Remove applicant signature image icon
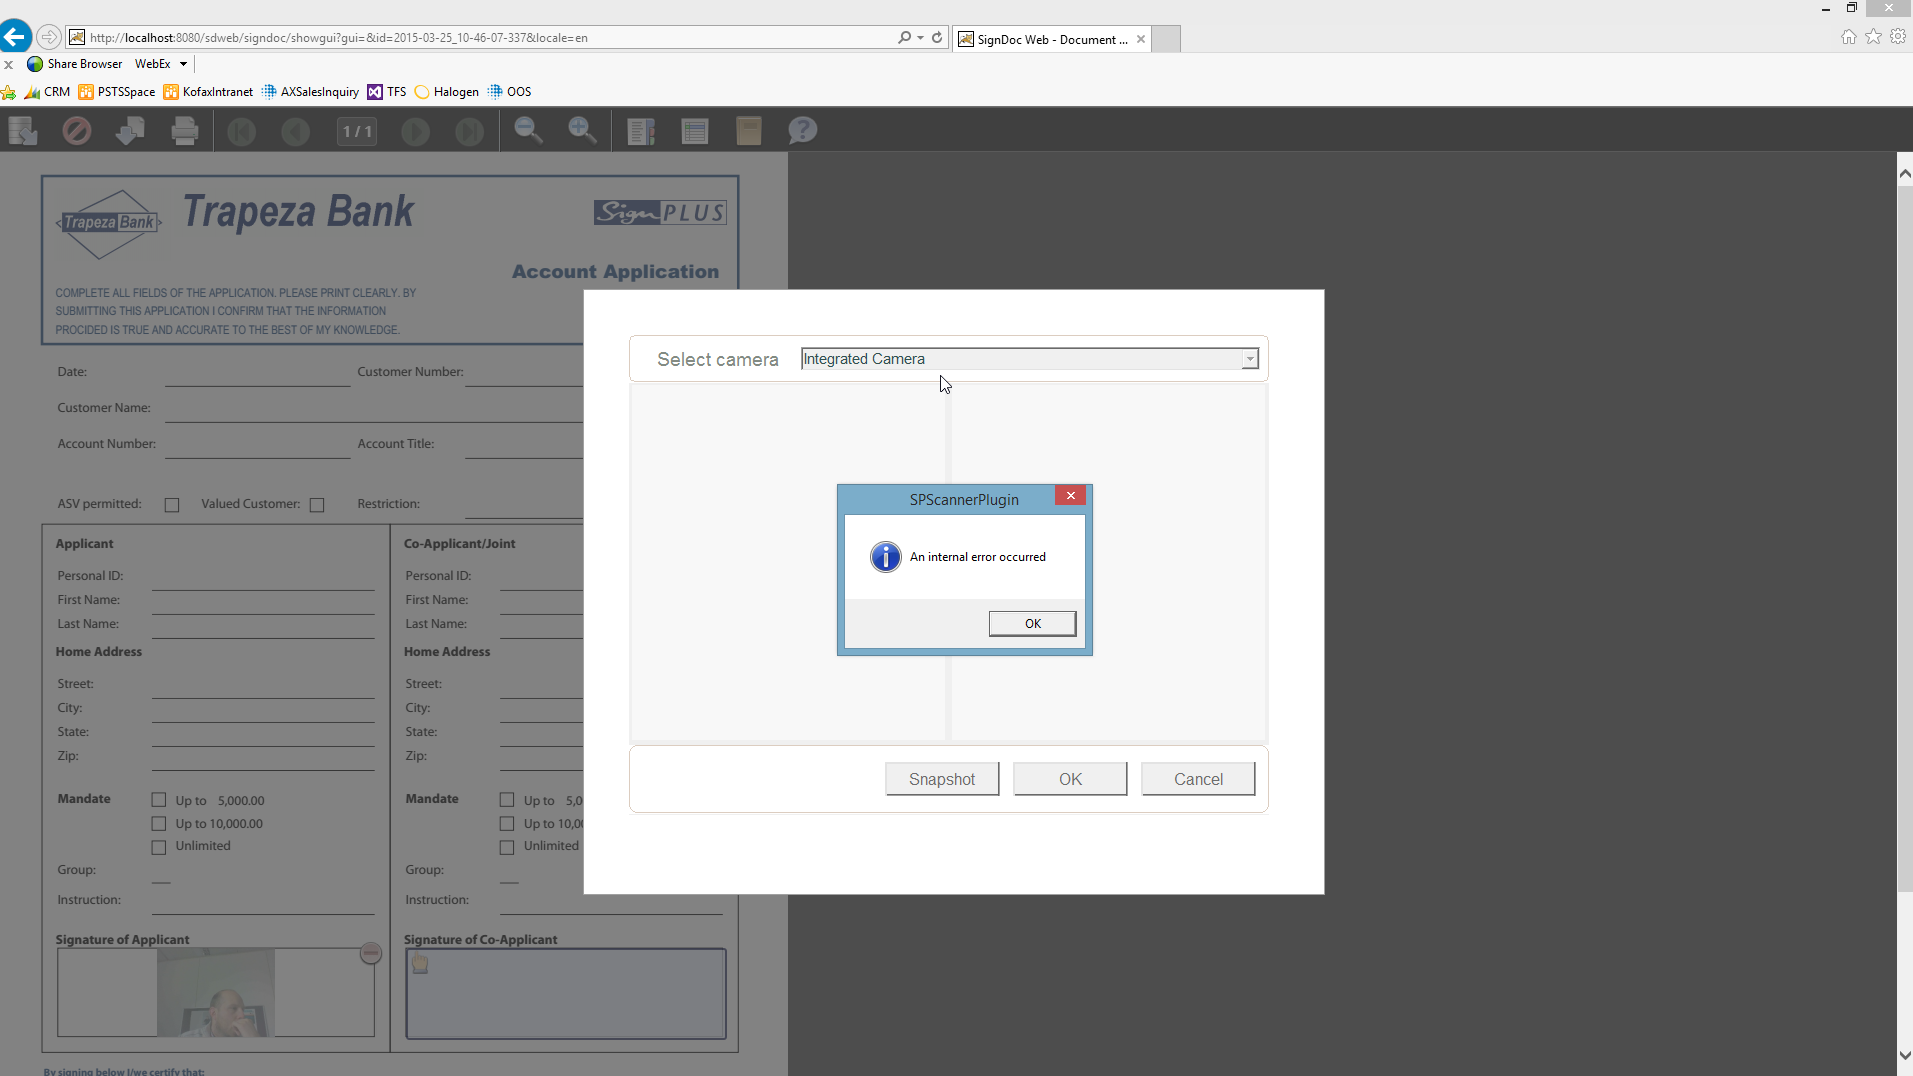The image size is (1913, 1076). click(x=370, y=953)
